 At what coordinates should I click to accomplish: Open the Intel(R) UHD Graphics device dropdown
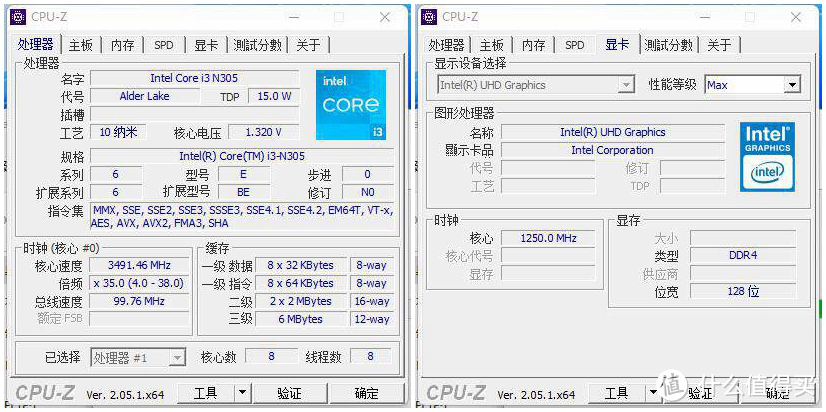[535, 85]
